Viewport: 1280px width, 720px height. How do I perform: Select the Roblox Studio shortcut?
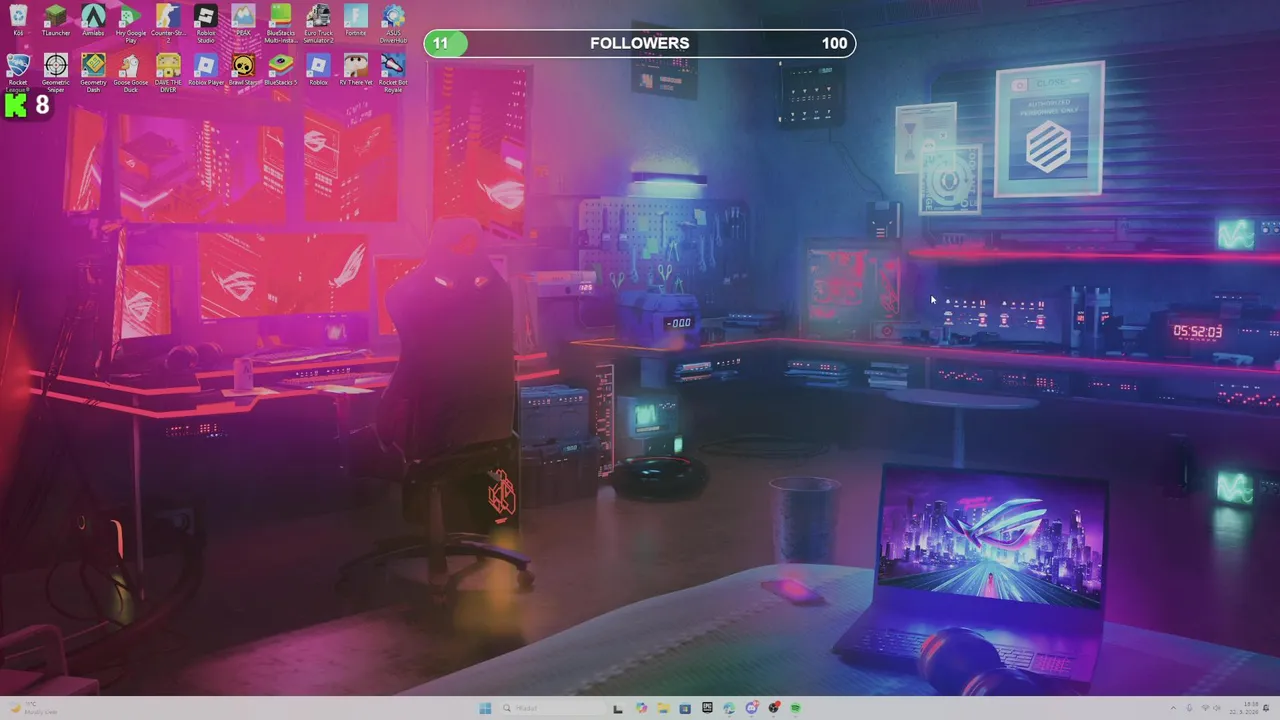[x=206, y=24]
